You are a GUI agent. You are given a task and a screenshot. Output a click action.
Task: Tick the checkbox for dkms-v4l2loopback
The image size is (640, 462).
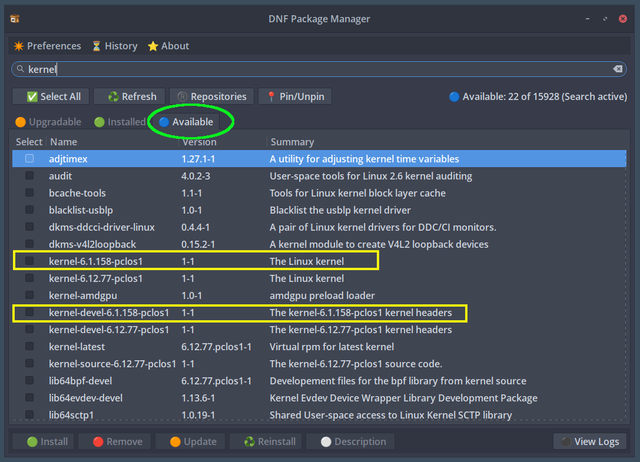pyautogui.click(x=29, y=244)
